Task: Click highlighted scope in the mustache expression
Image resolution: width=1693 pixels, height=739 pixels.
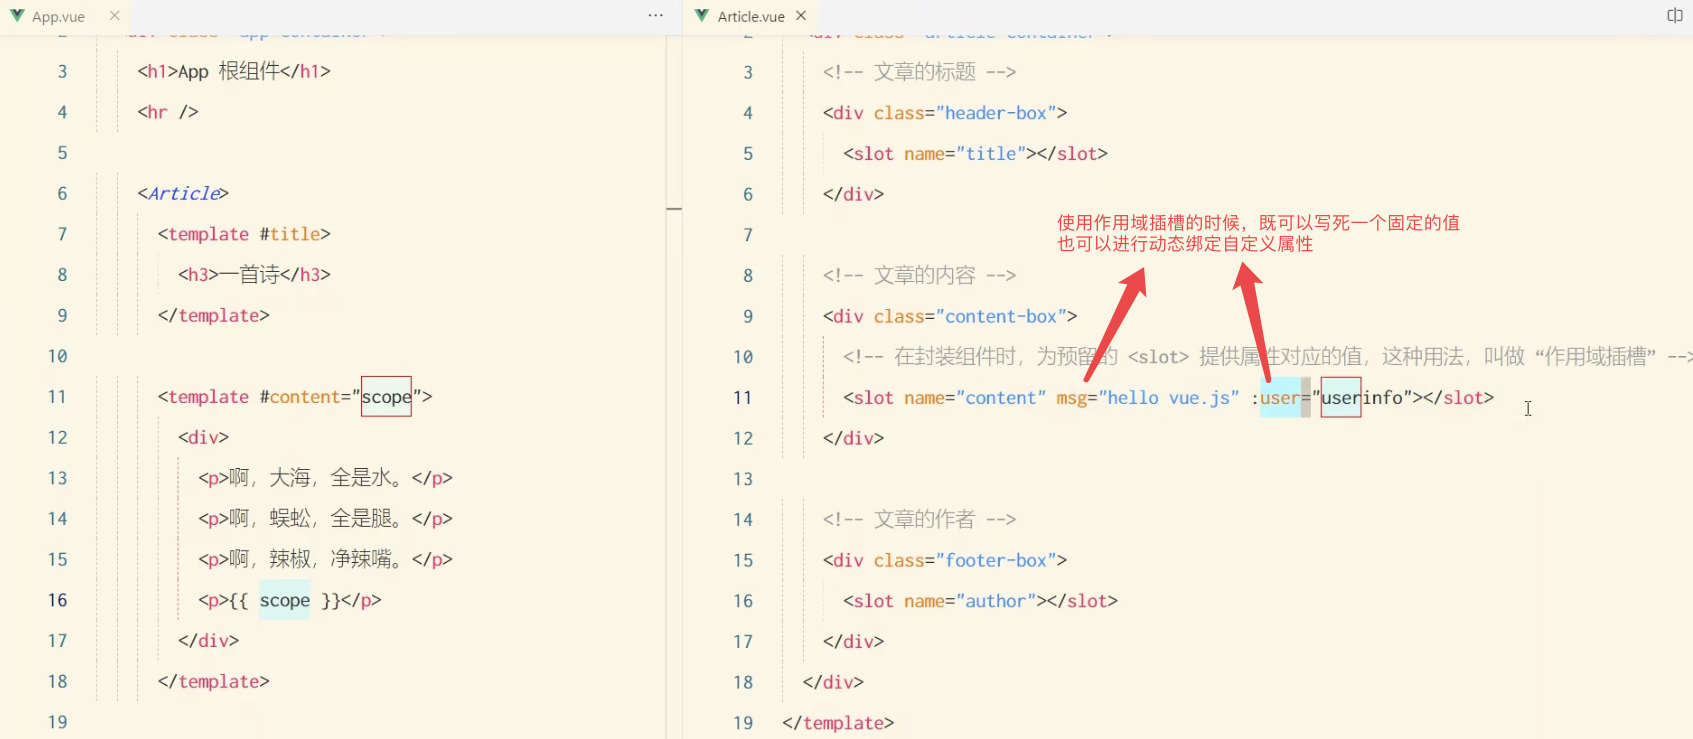Action: 285,600
